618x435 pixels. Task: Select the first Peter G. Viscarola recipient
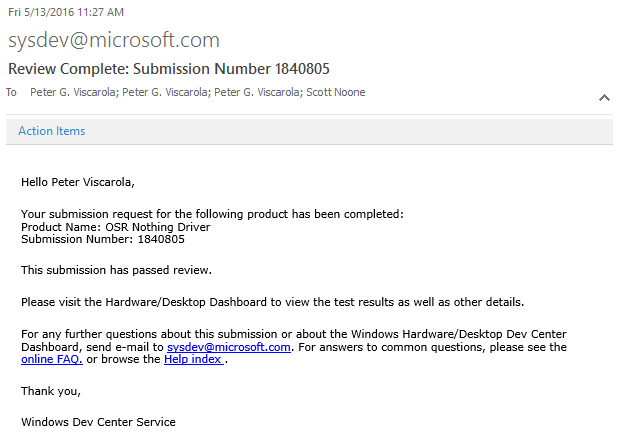coord(74,92)
